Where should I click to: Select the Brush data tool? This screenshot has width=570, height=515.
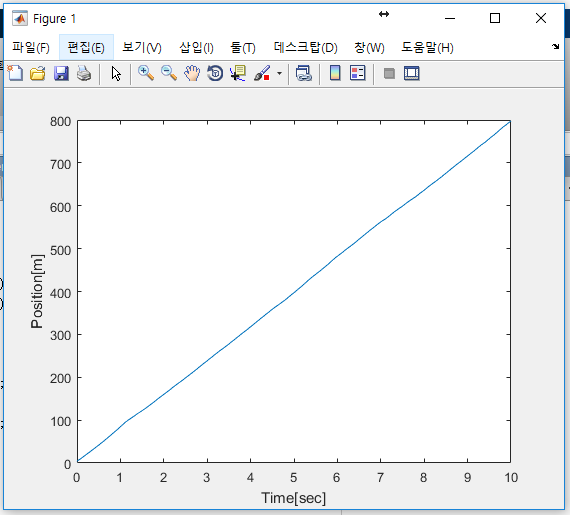pyautogui.click(x=262, y=73)
